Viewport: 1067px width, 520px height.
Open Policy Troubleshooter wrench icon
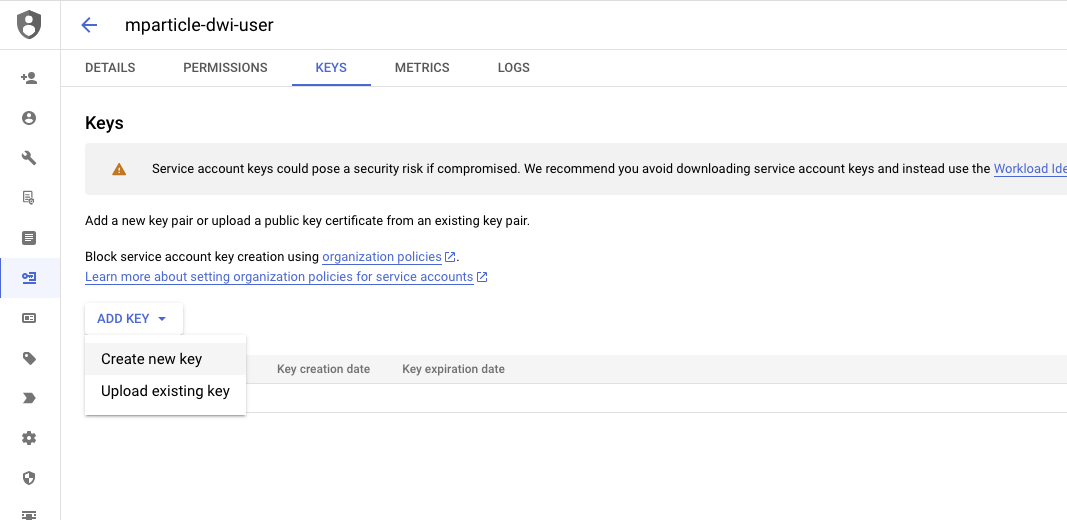coord(29,158)
